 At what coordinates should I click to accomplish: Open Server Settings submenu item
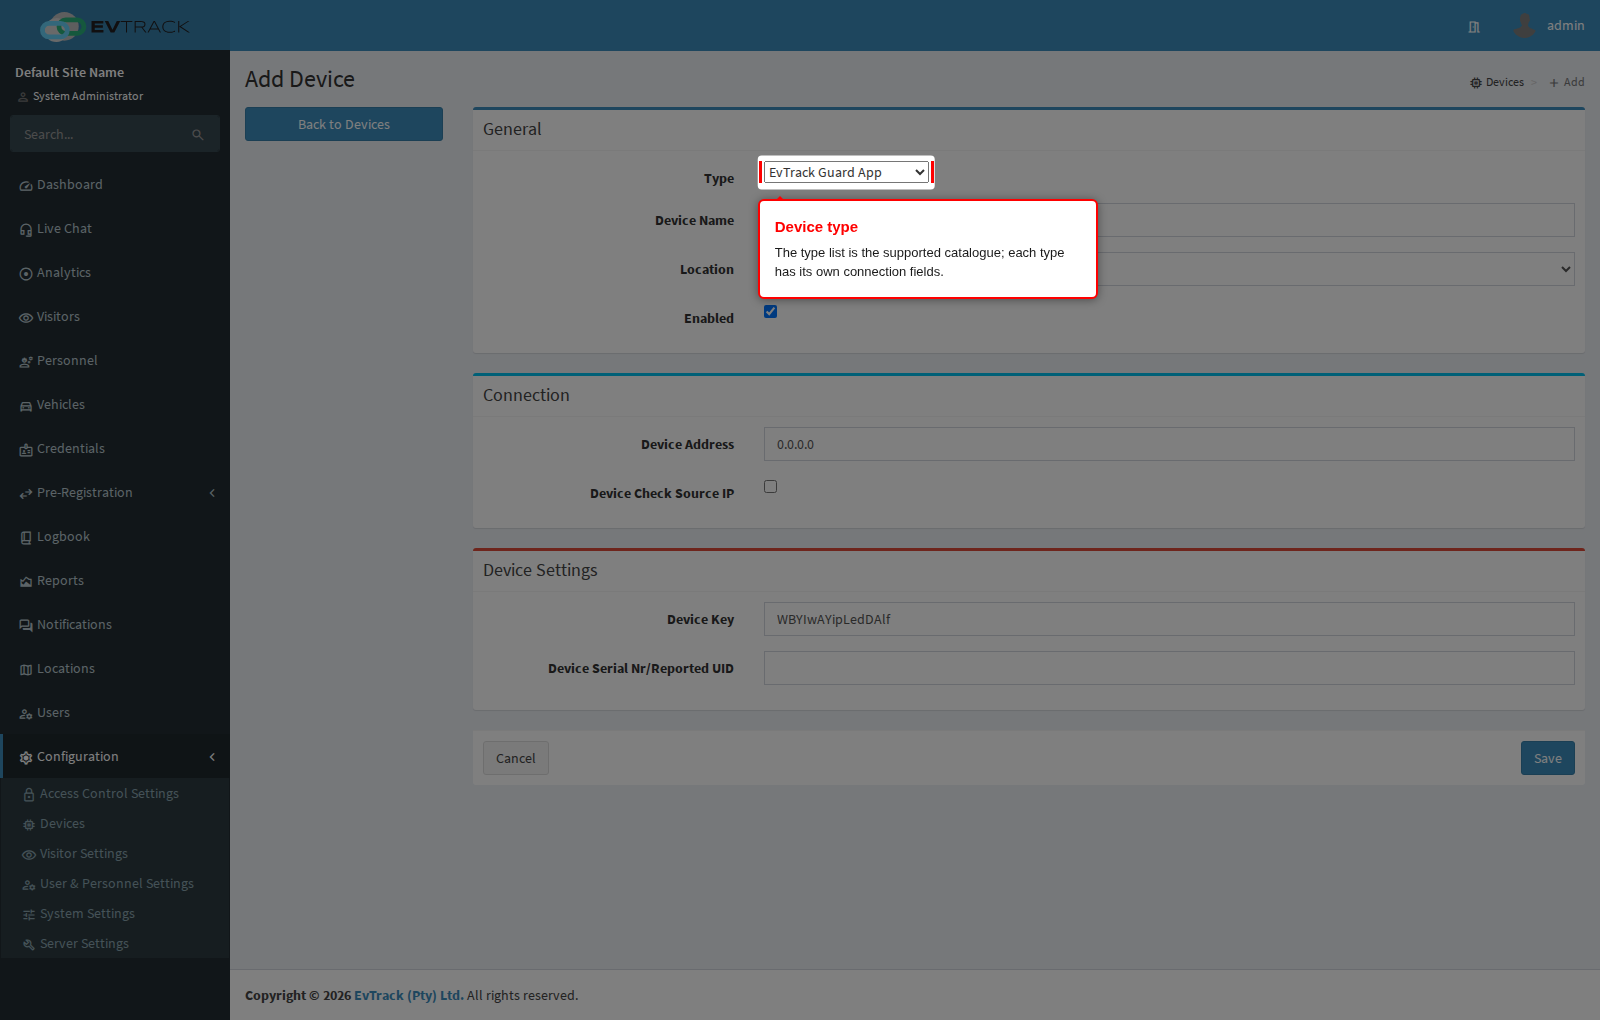115,943
